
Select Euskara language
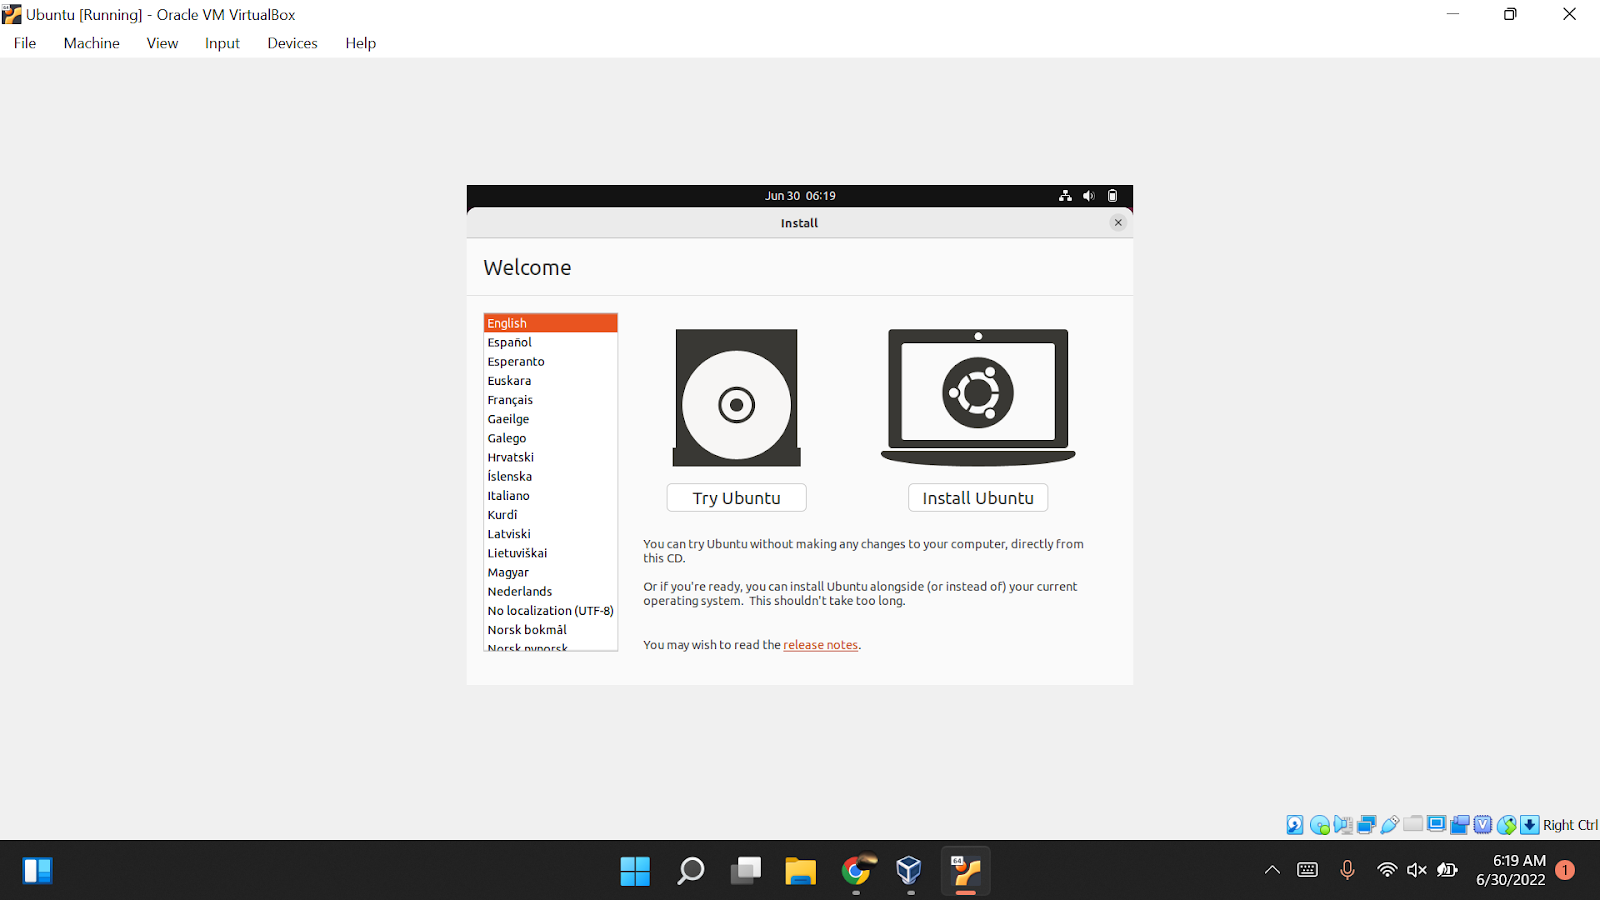551,381
